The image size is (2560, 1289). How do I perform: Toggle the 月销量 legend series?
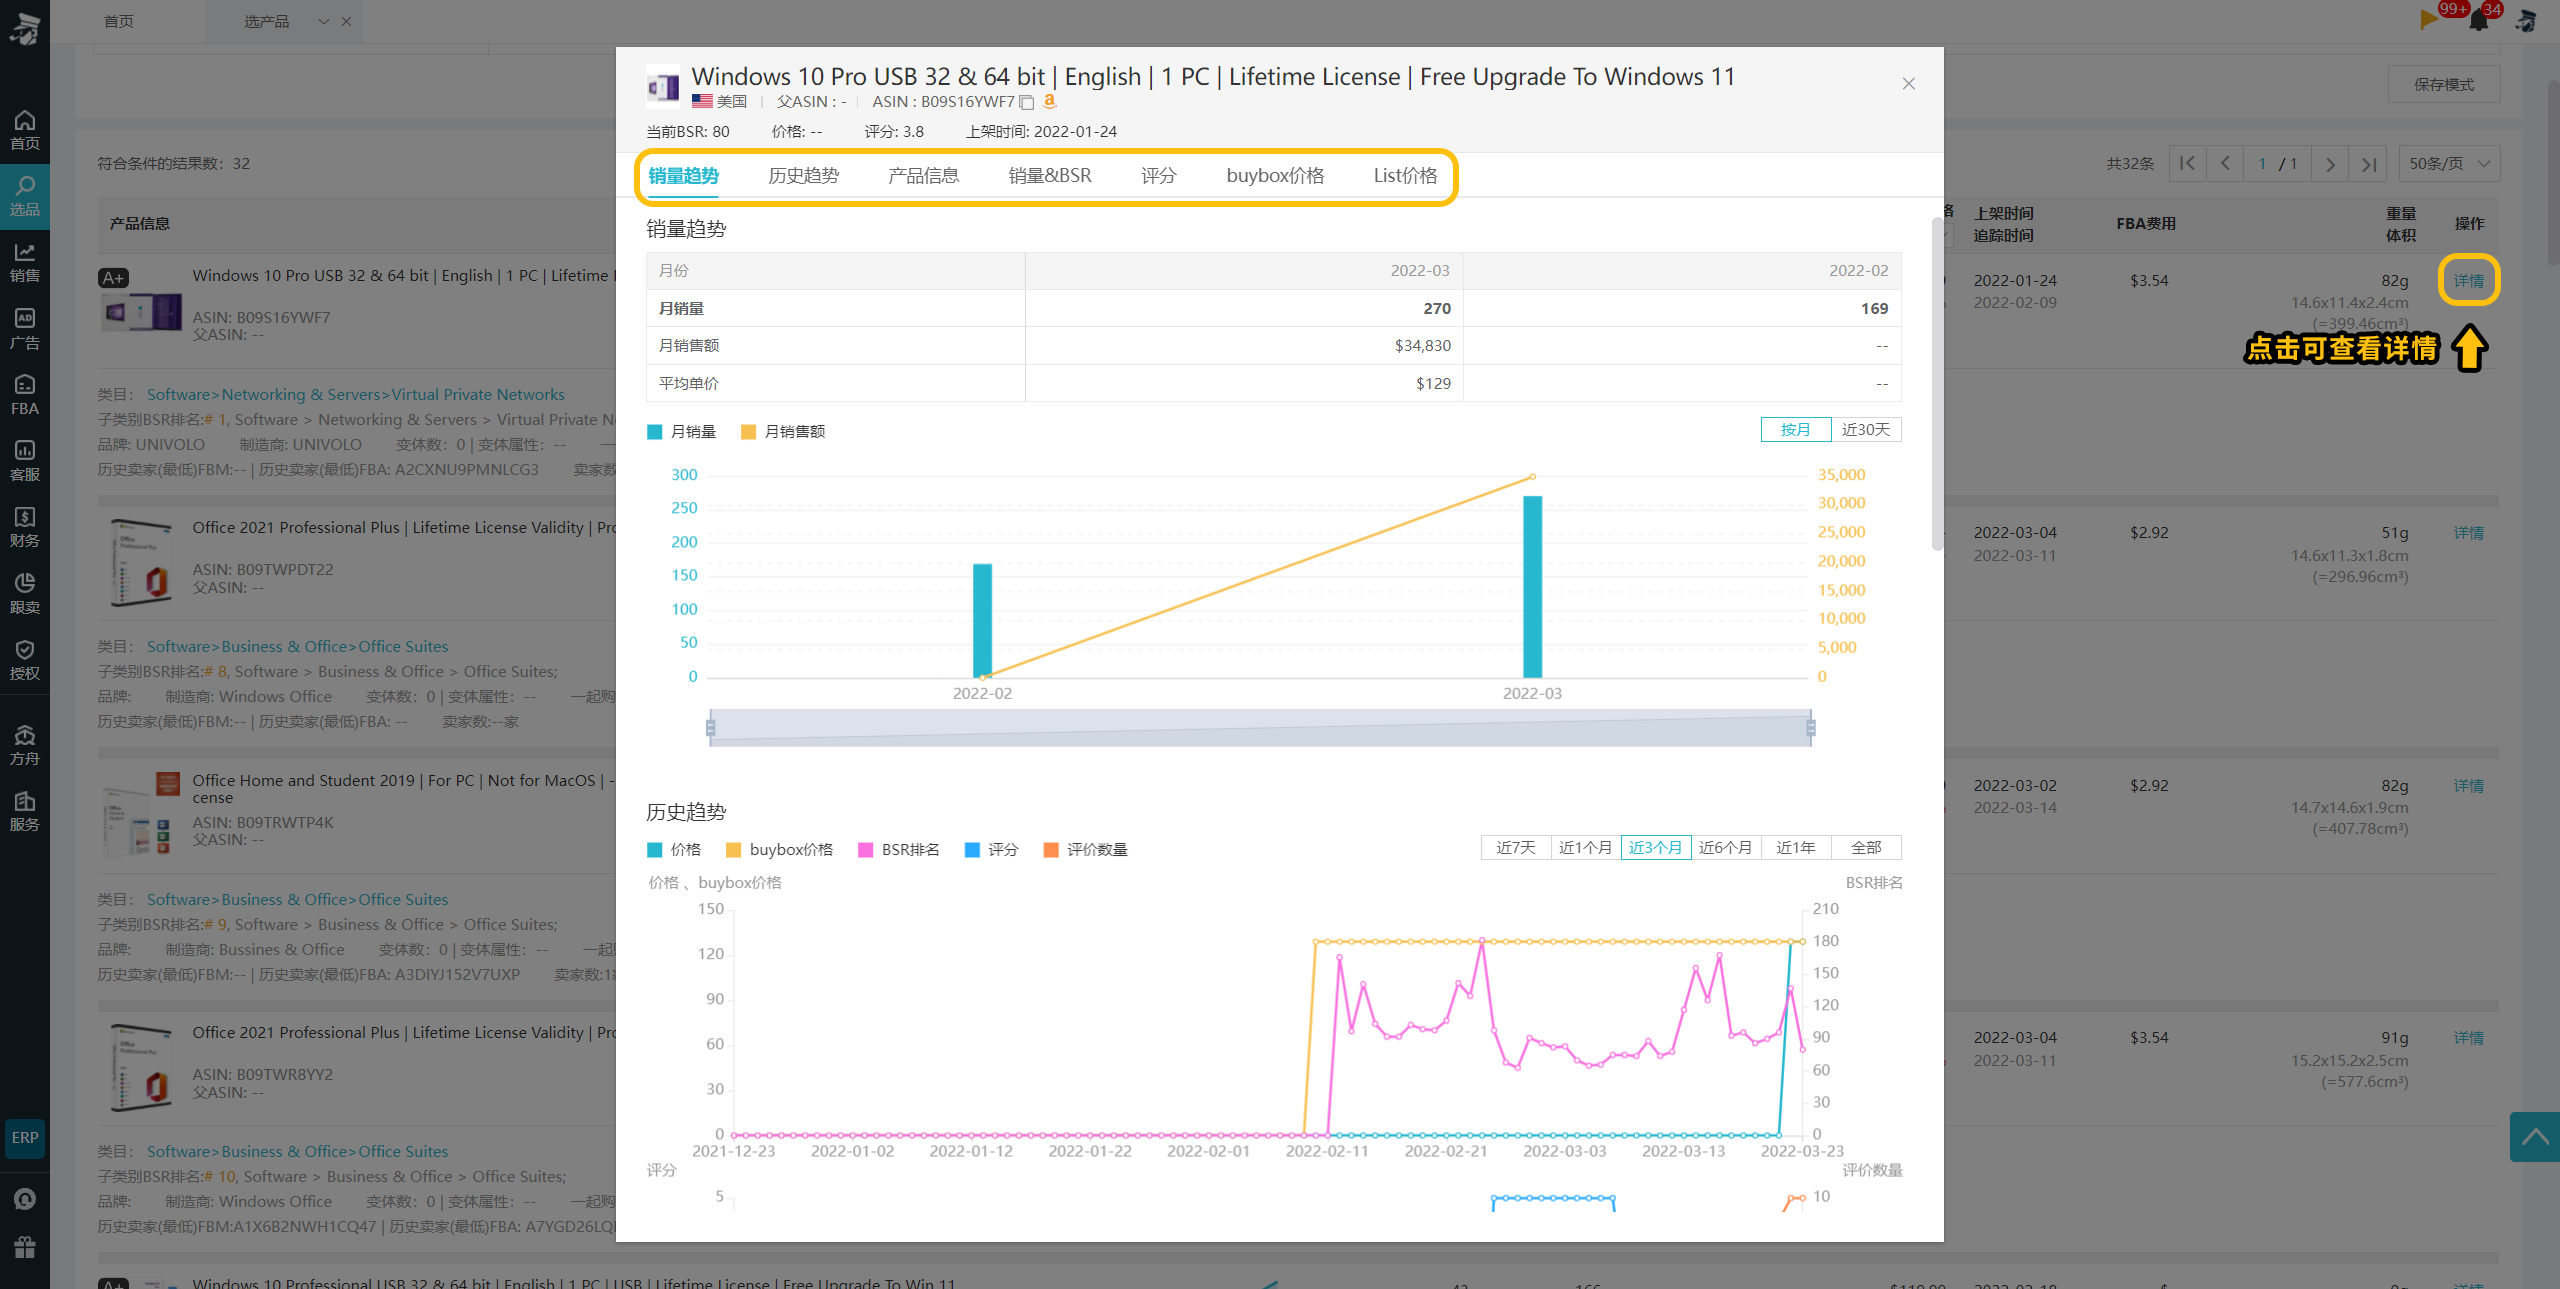pos(682,431)
